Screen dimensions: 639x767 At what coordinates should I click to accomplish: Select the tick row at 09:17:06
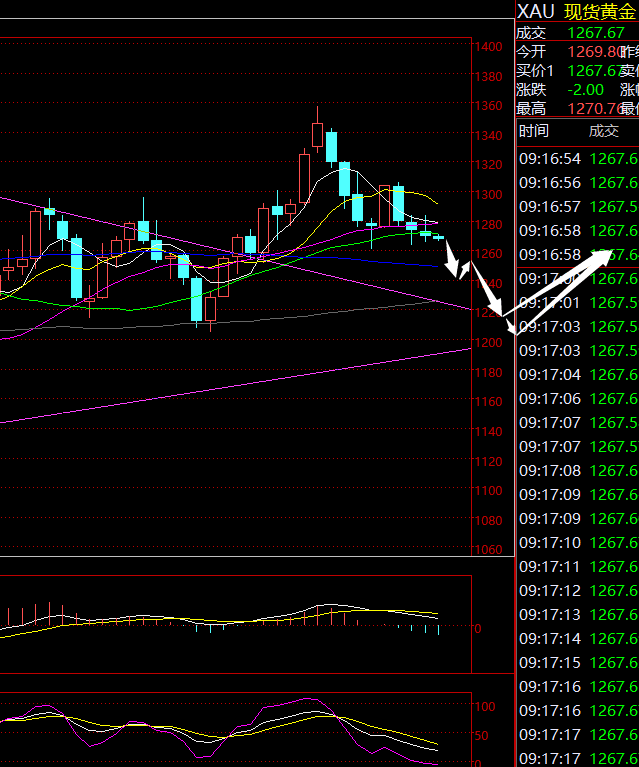(x=577, y=399)
